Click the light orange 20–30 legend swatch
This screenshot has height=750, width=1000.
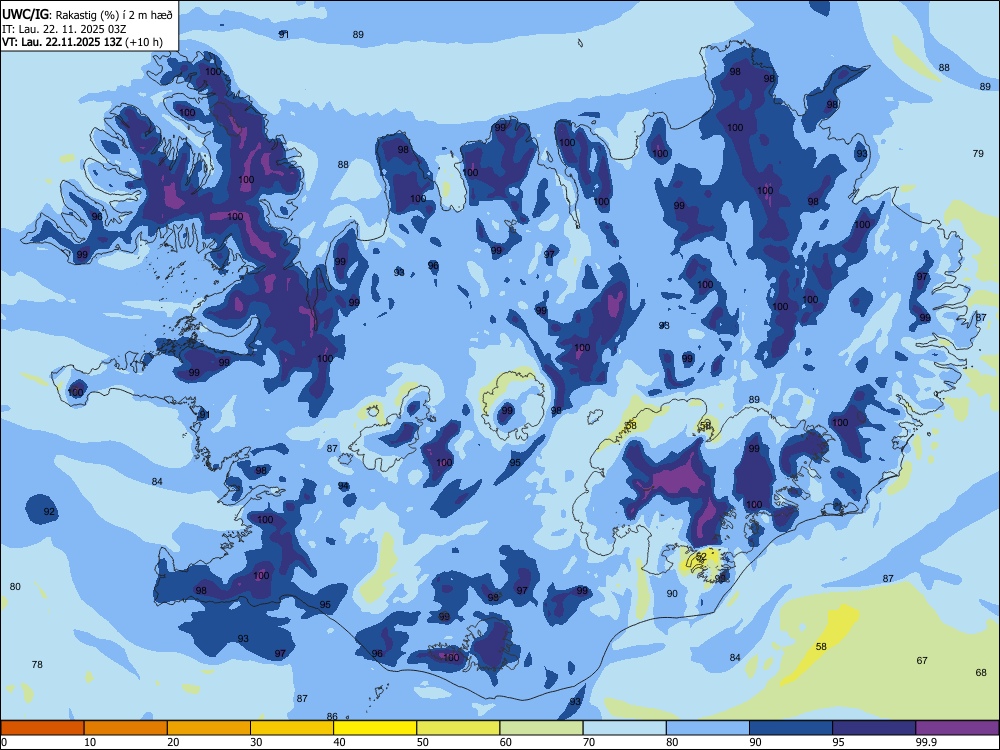coord(209,728)
